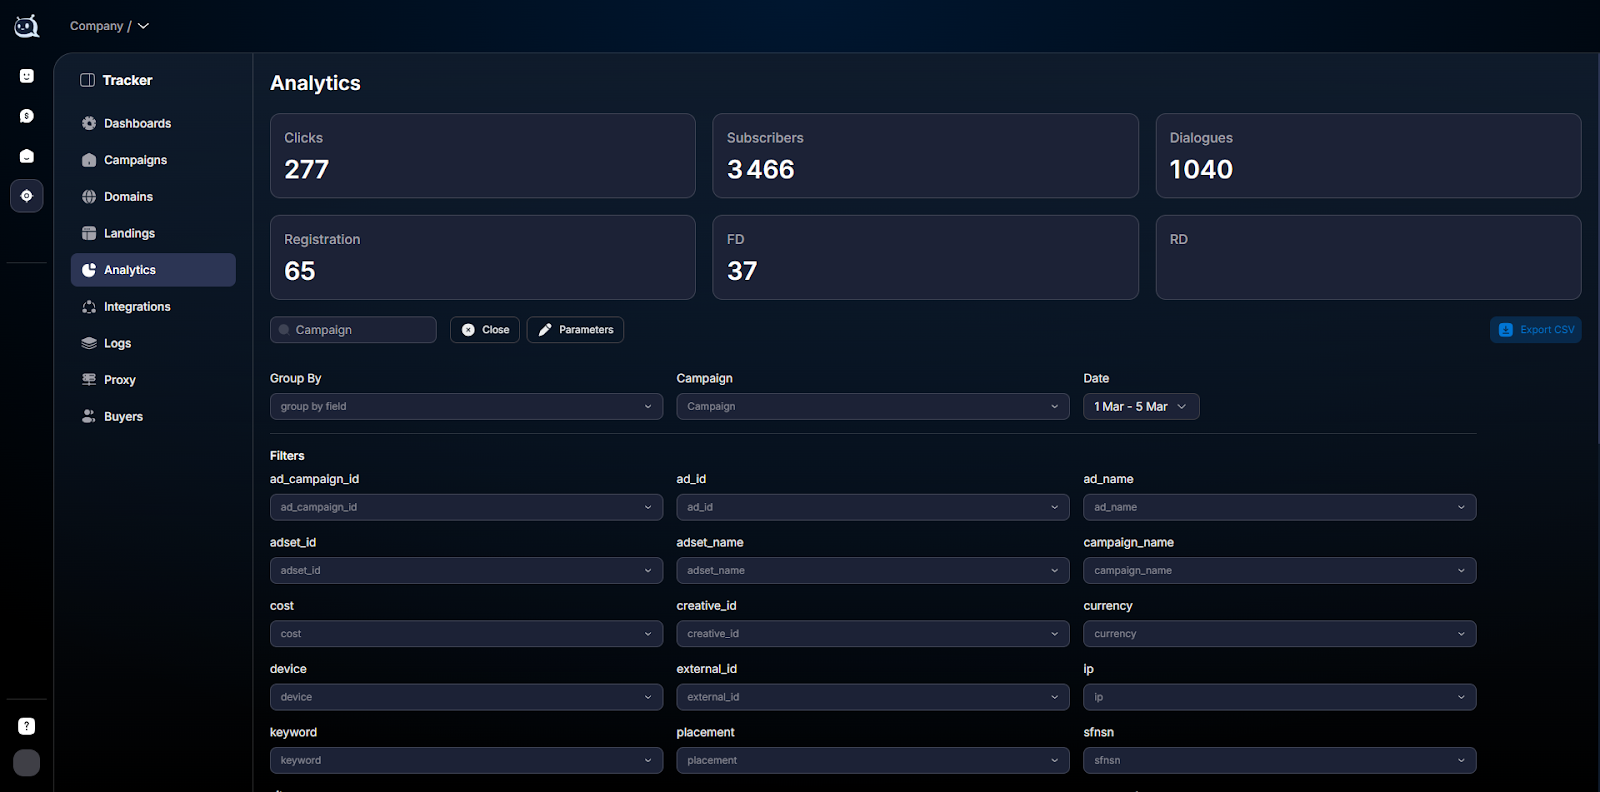Click the Export CSV button

pos(1535,330)
